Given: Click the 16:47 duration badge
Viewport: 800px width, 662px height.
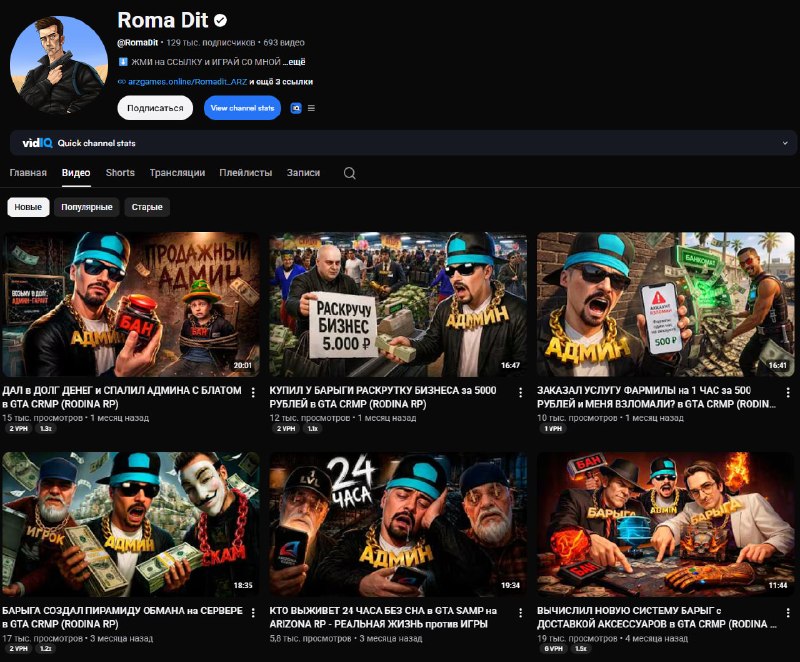Looking at the screenshot, I should [x=510, y=366].
